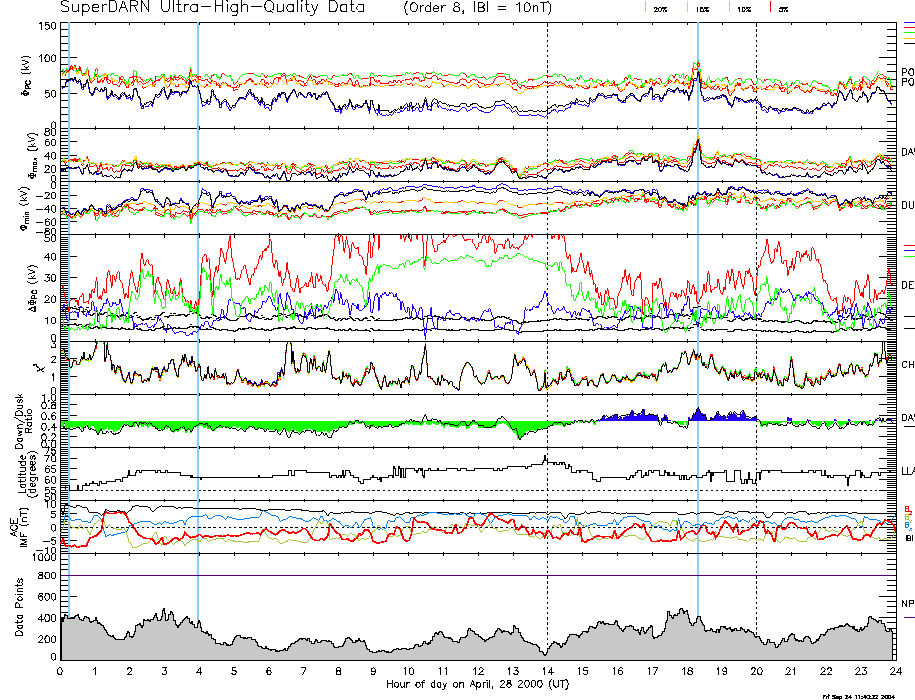915x700 pixels.
Task: Click the "Hour of day" x-axis label
Action: click(x=477, y=685)
